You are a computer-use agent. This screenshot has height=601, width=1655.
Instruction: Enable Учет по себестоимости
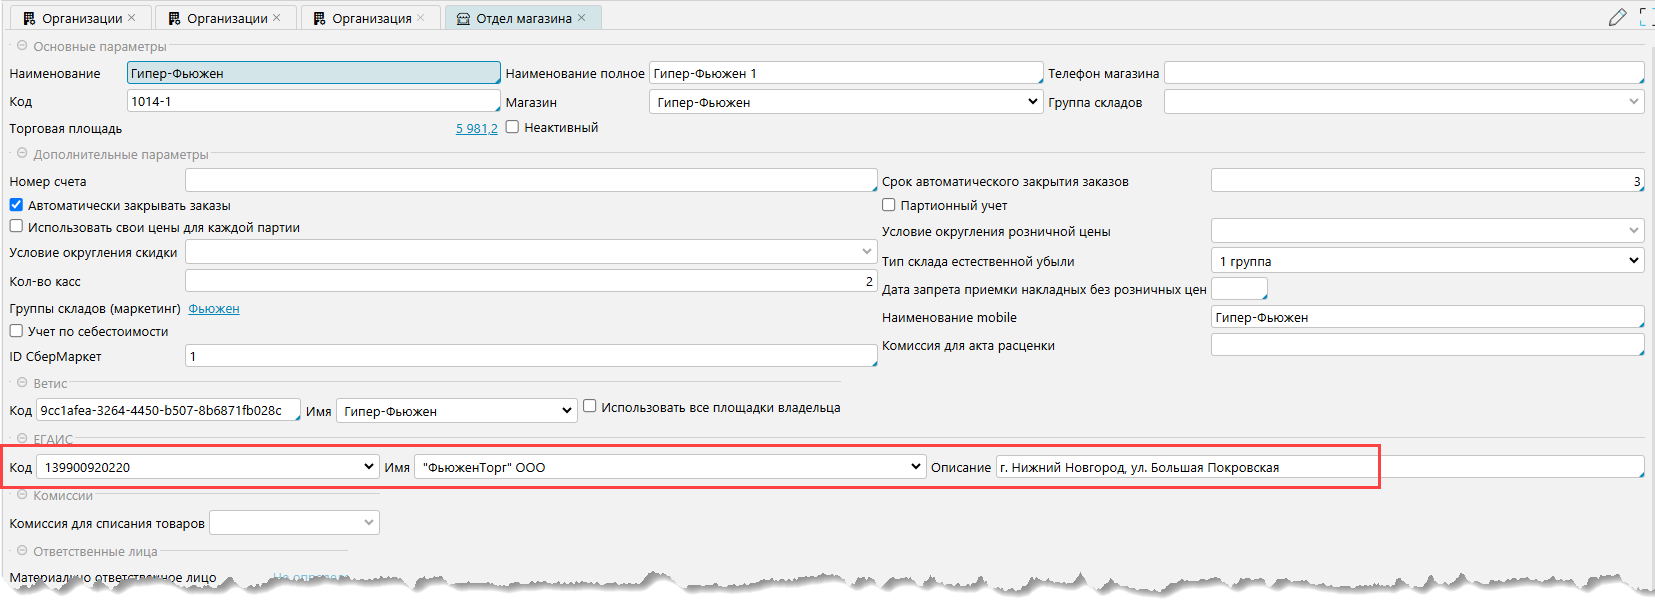coord(16,331)
